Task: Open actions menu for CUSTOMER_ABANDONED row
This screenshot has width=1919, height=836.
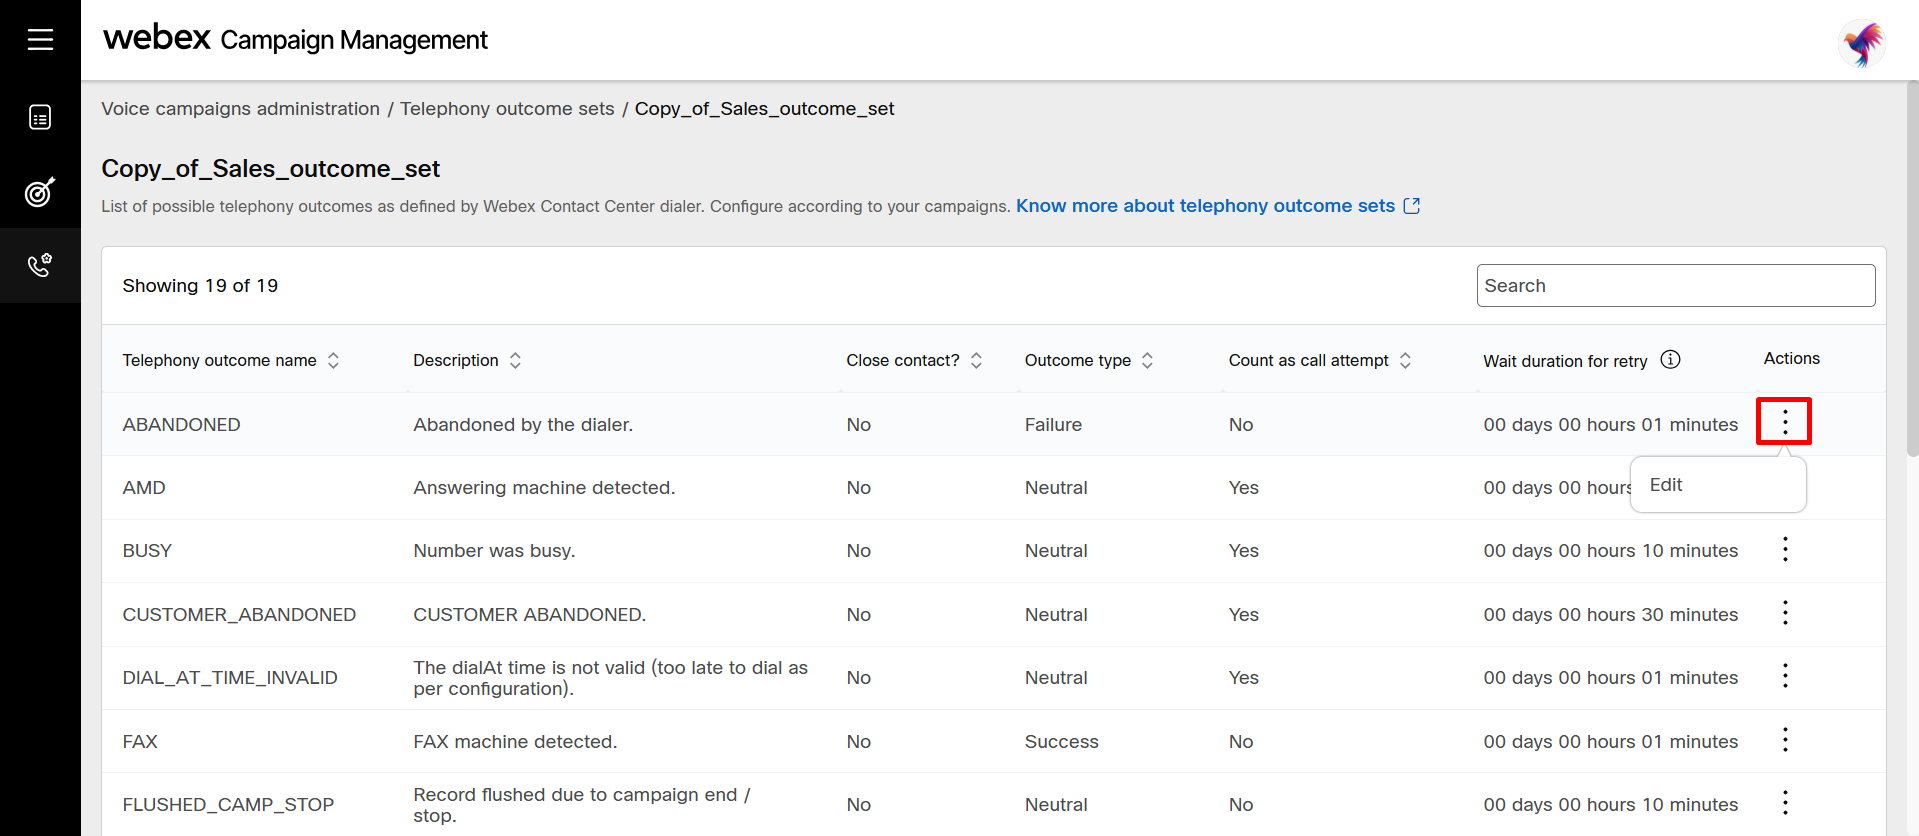Action: tap(1785, 614)
